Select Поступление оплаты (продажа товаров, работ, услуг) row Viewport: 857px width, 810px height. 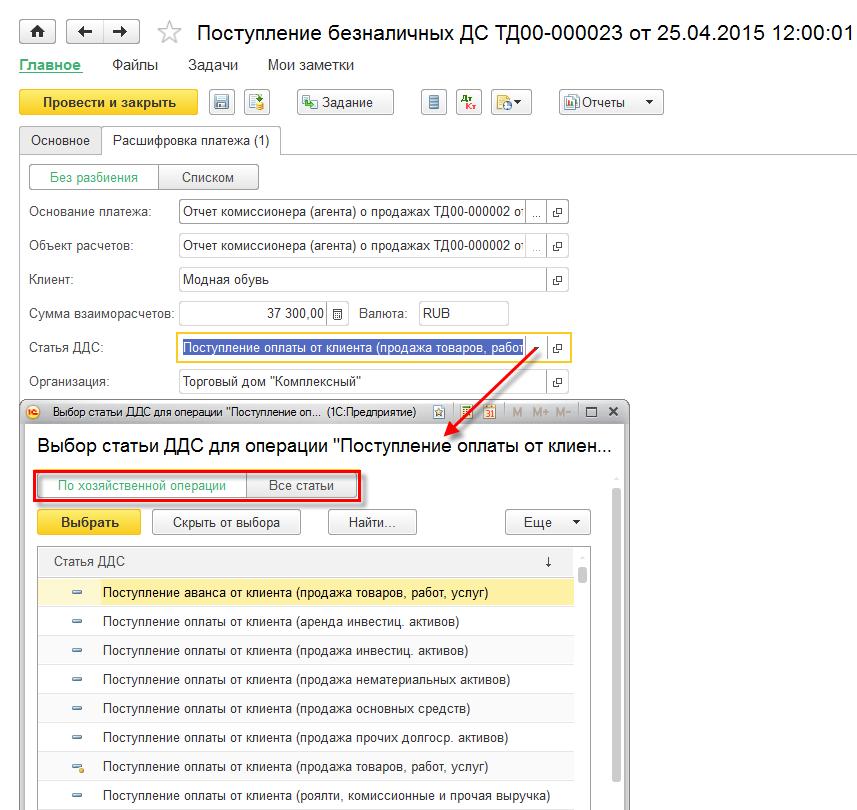[x=306, y=766]
